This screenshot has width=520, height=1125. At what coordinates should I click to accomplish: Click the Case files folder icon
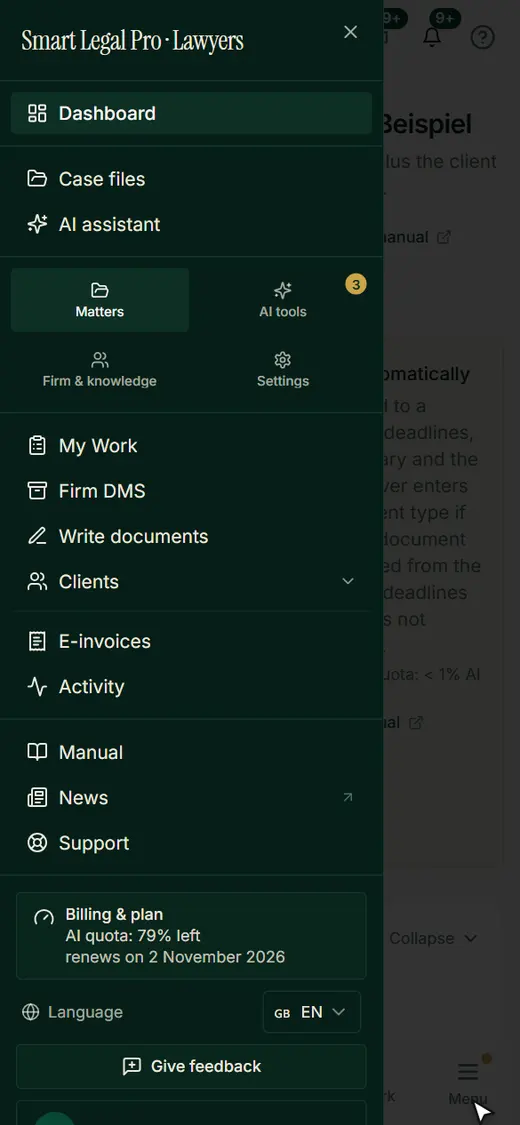pos(37,179)
